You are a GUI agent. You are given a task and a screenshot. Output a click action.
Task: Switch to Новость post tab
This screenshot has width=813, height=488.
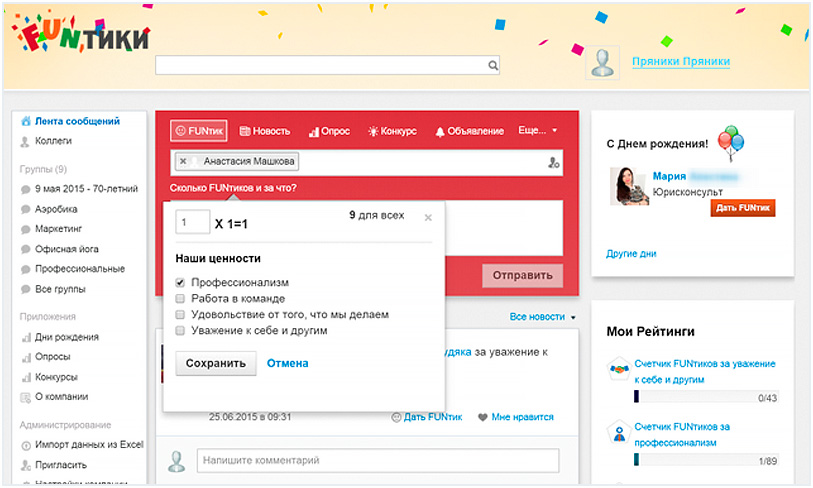[264, 131]
